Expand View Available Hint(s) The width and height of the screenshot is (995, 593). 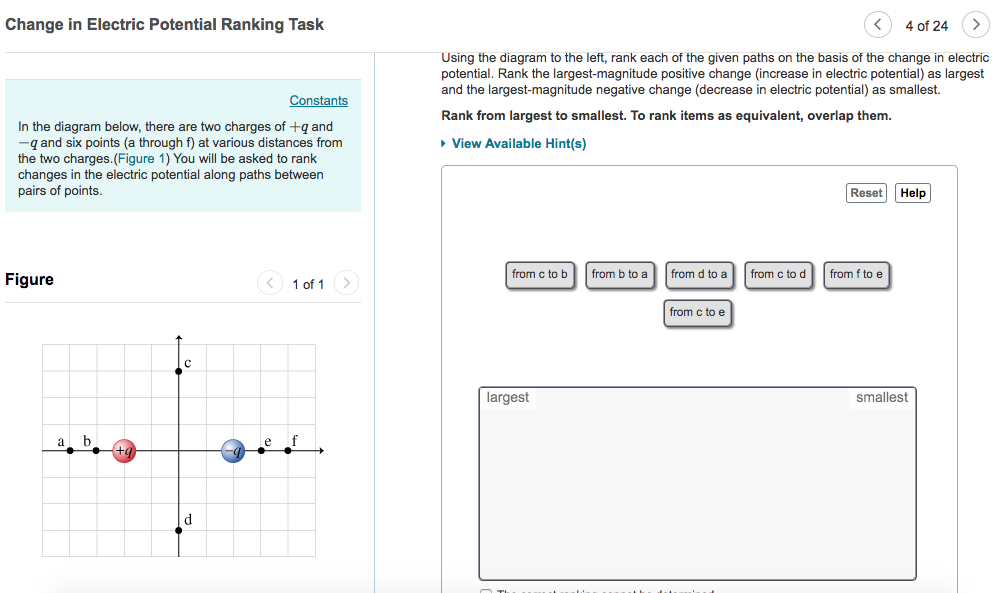point(518,143)
